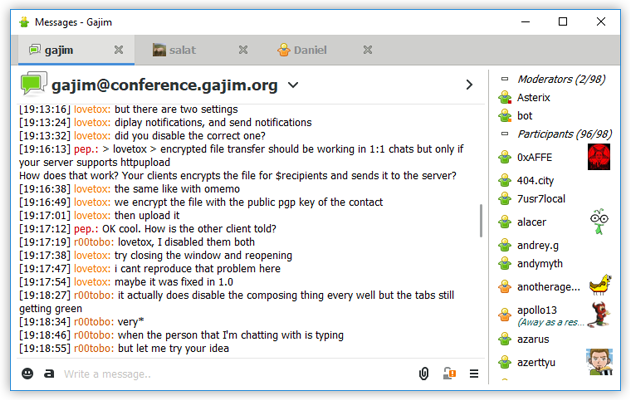
Task: Click apollo13's away status icon
Action: pyautogui.click(x=505, y=315)
